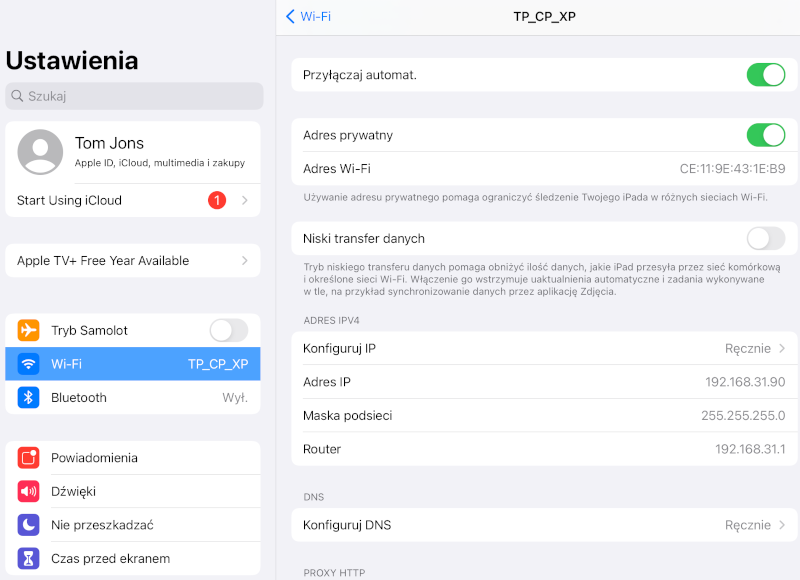Select the Dźwięki speaker icon
The height and width of the screenshot is (580, 800).
[x=28, y=491]
